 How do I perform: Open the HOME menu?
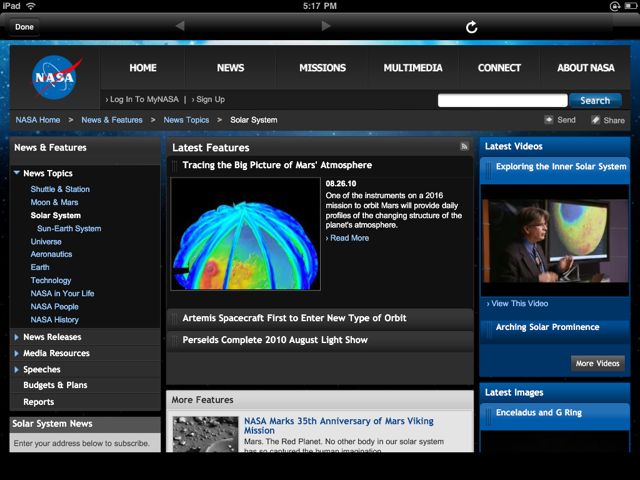[x=143, y=68]
